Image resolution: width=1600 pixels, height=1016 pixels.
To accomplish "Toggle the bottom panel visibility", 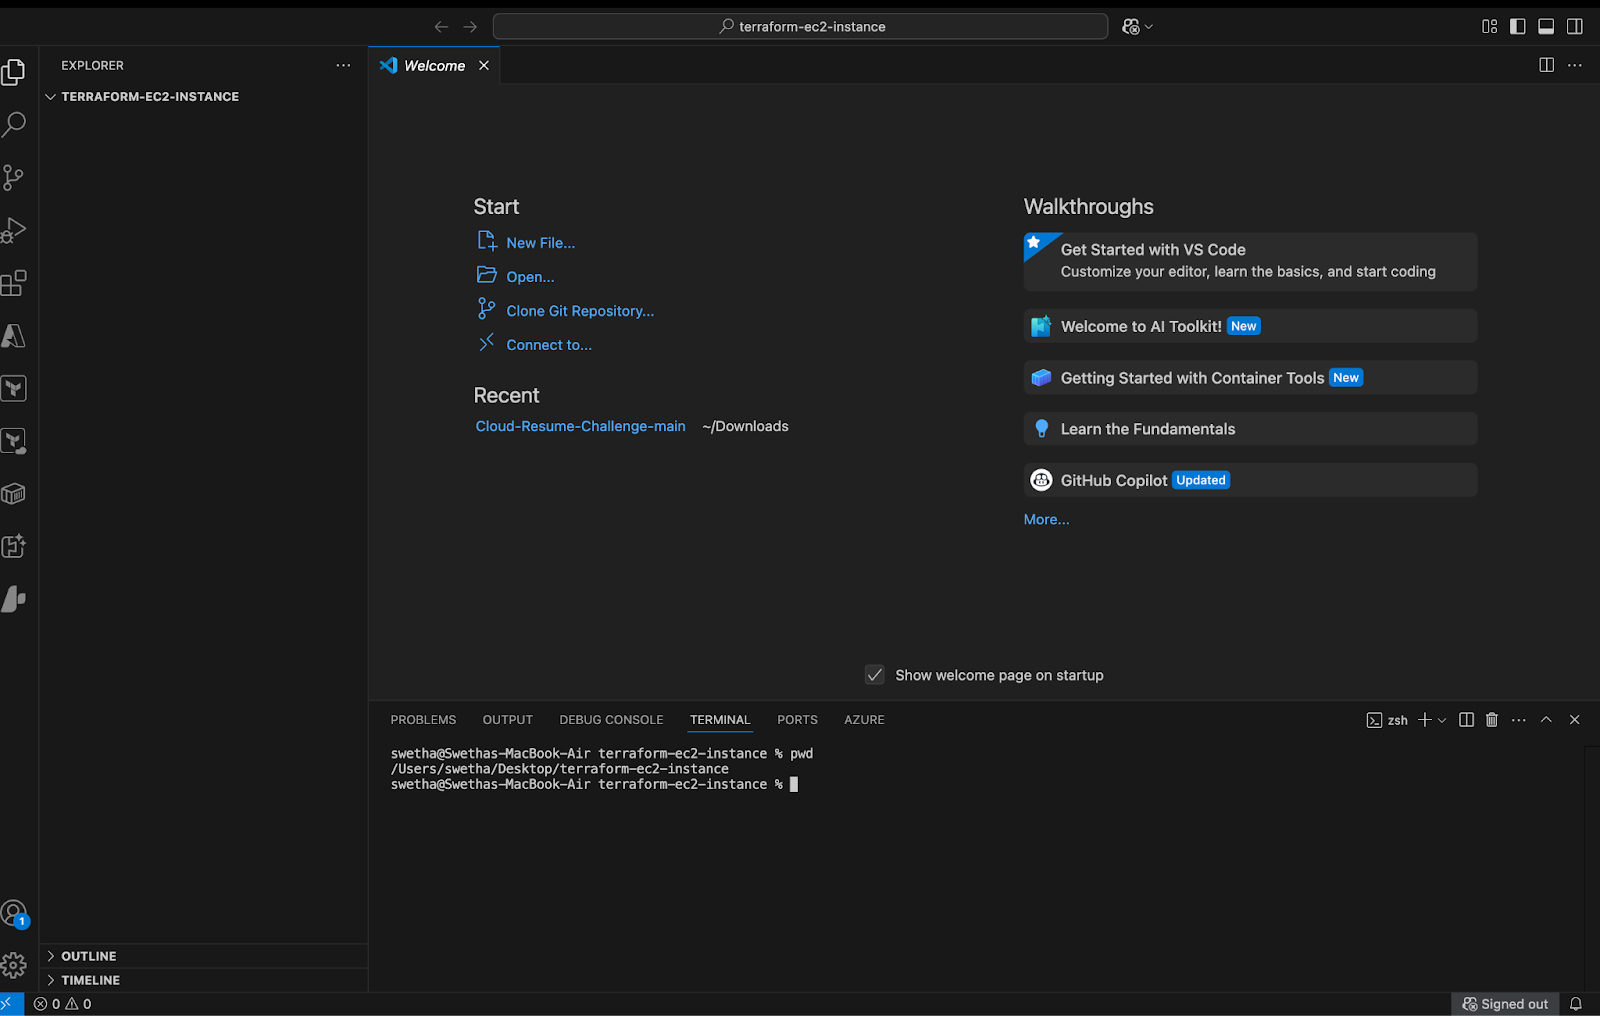I will tap(1546, 27).
